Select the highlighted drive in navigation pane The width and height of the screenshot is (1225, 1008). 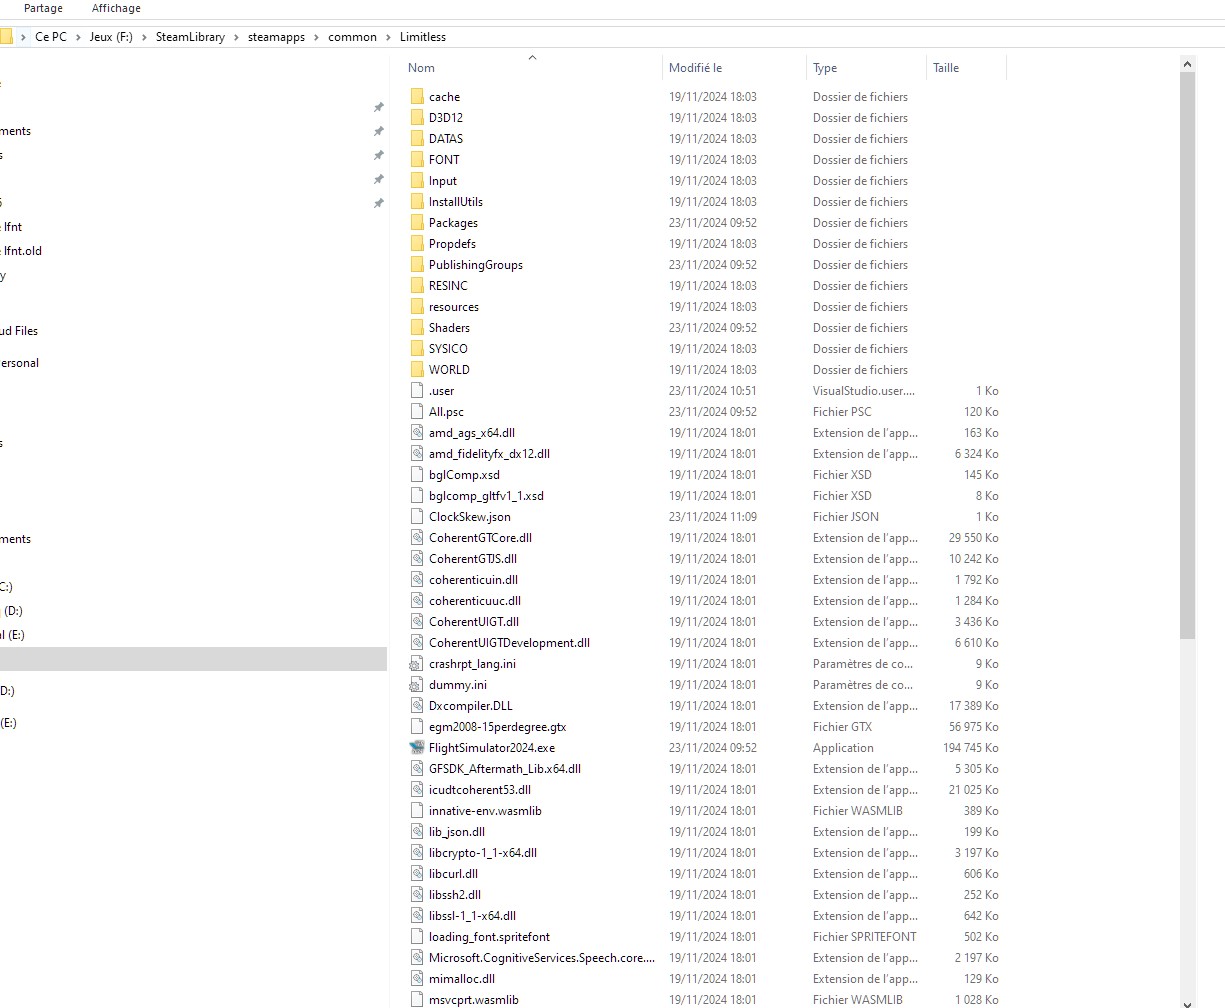tap(193, 659)
